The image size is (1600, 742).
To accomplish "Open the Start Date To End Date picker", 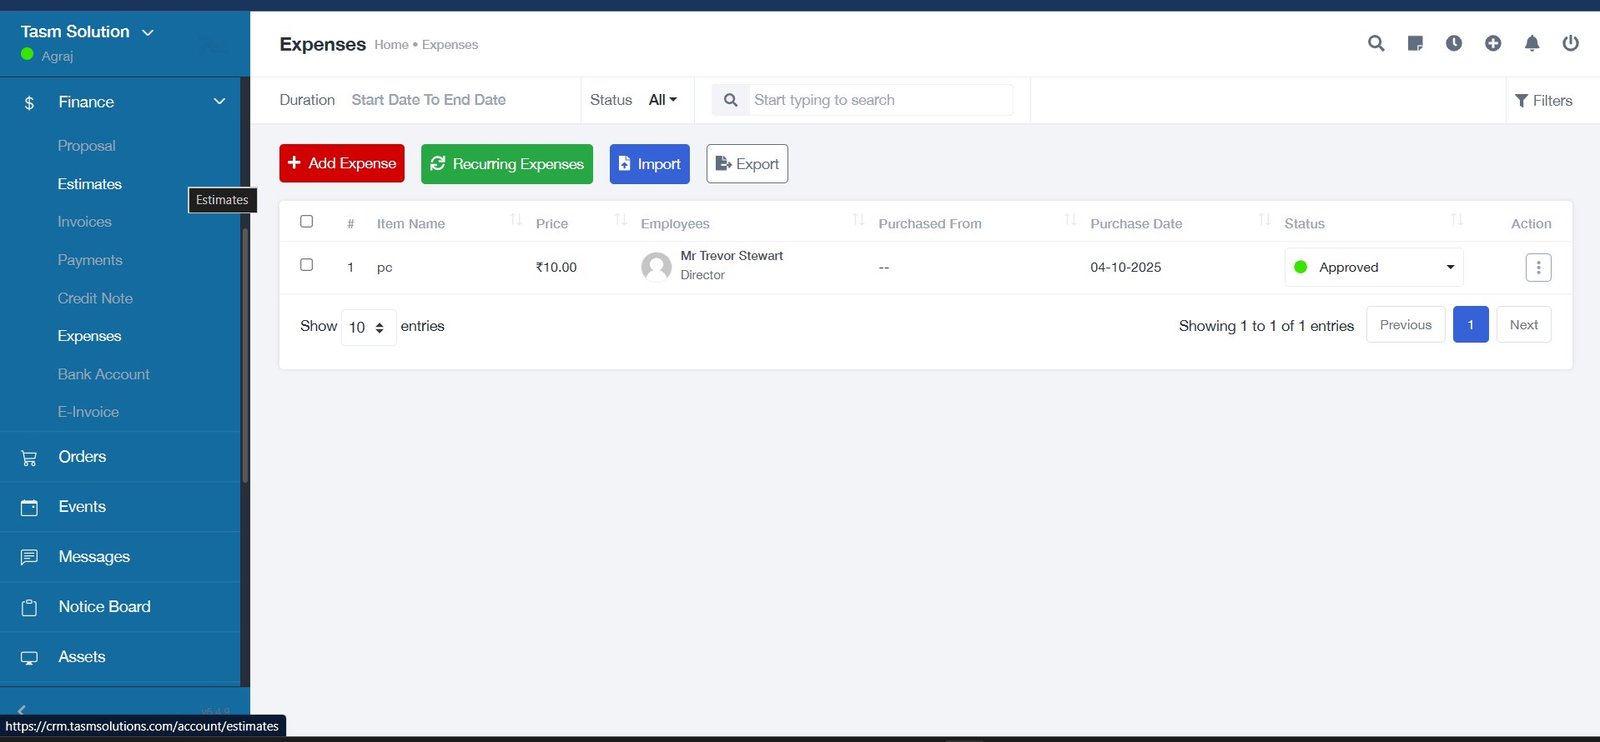I will pos(429,100).
